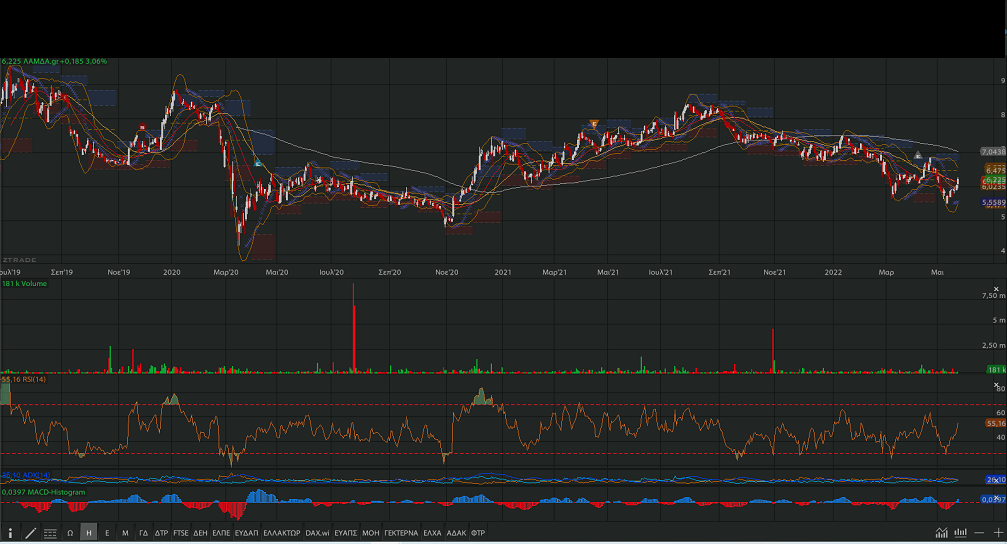Viewport: 1007px width, 544px height.
Task: Toggle the E weekly timeframe button
Action: [x=107, y=533]
